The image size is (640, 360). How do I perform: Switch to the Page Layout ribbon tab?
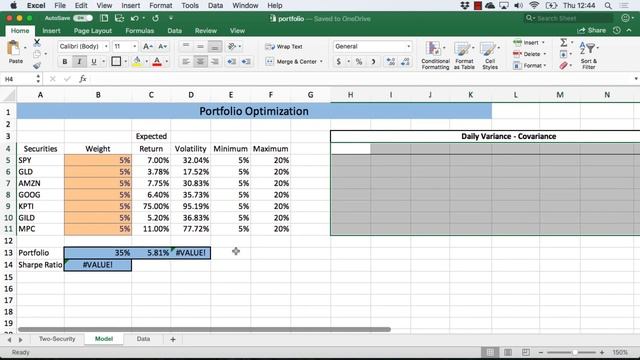tap(93, 31)
